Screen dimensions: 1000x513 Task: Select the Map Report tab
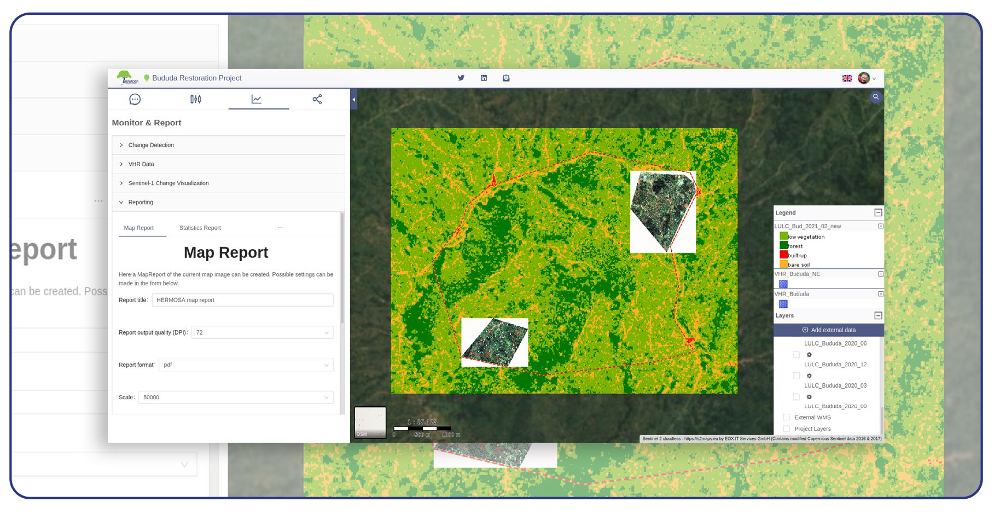pos(138,228)
